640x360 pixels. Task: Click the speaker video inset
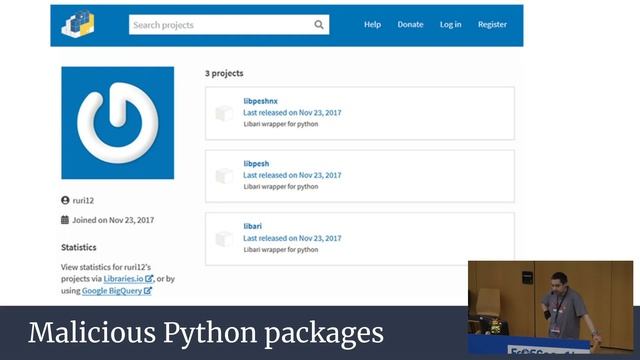pyautogui.click(x=551, y=307)
